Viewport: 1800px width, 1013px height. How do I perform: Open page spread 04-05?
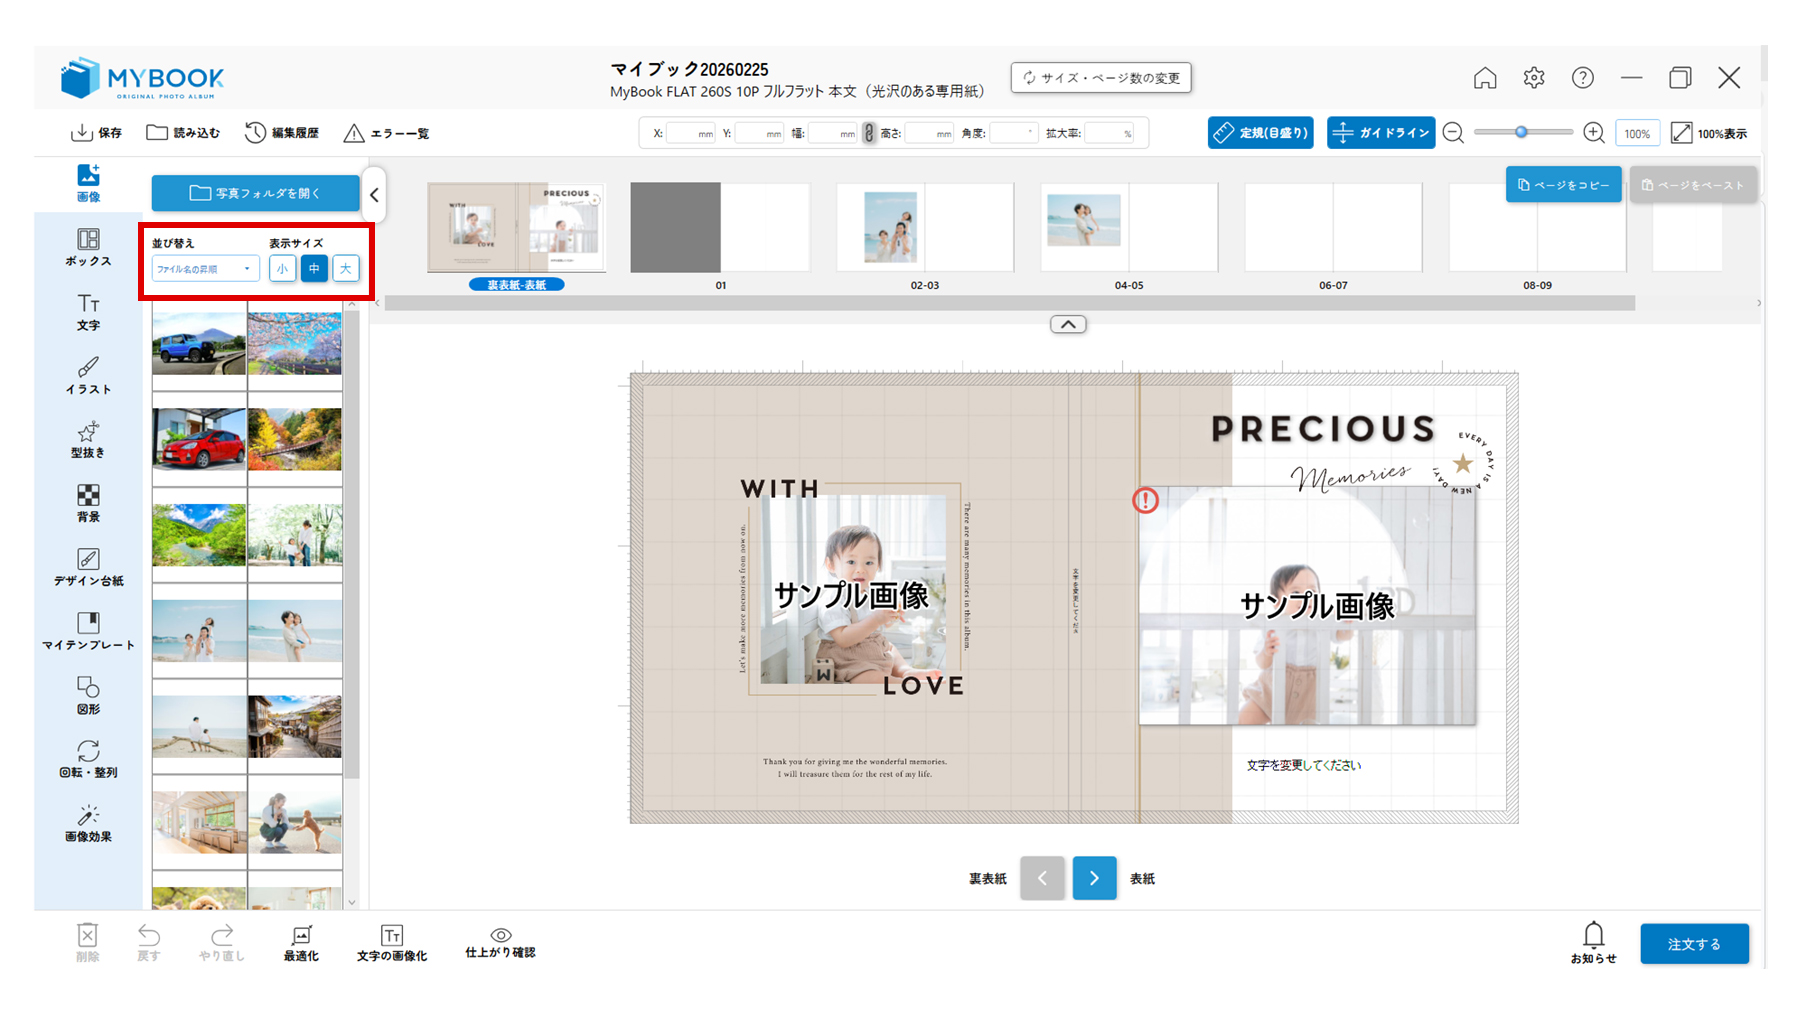pyautogui.click(x=1129, y=227)
